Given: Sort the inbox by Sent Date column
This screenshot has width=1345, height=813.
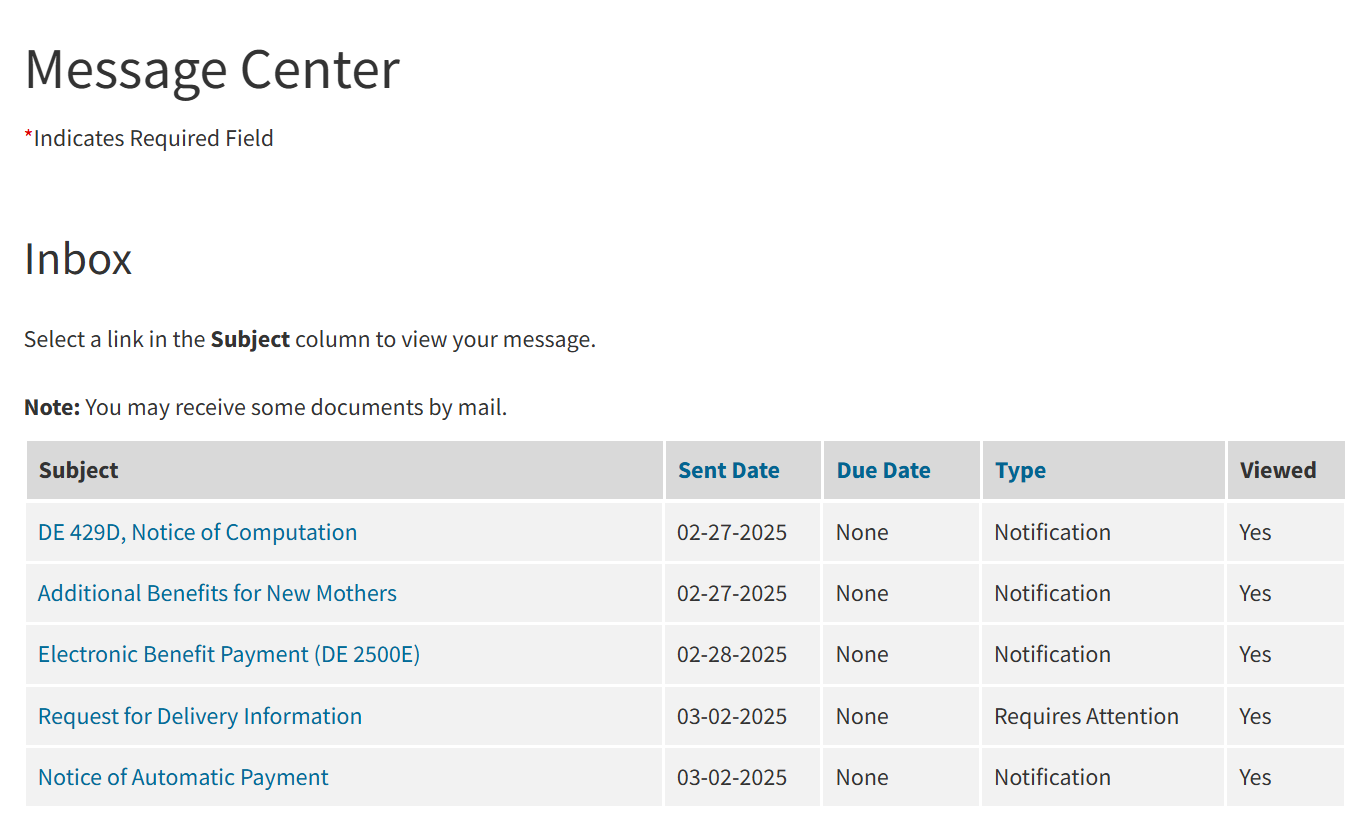Looking at the screenshot, I should [728, 470].
